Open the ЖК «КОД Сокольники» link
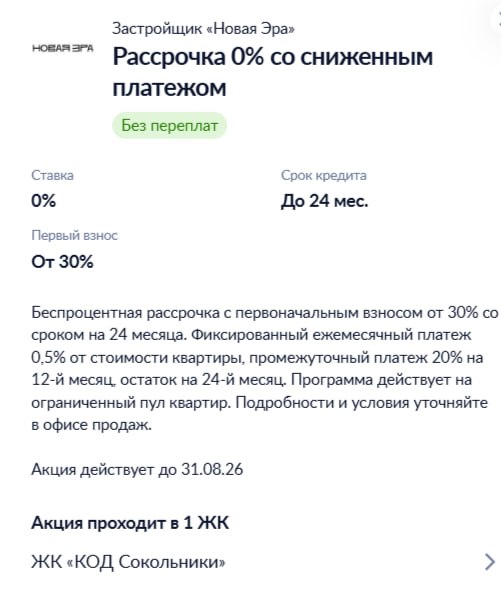501x589 pixels. (x=128, y=562)
